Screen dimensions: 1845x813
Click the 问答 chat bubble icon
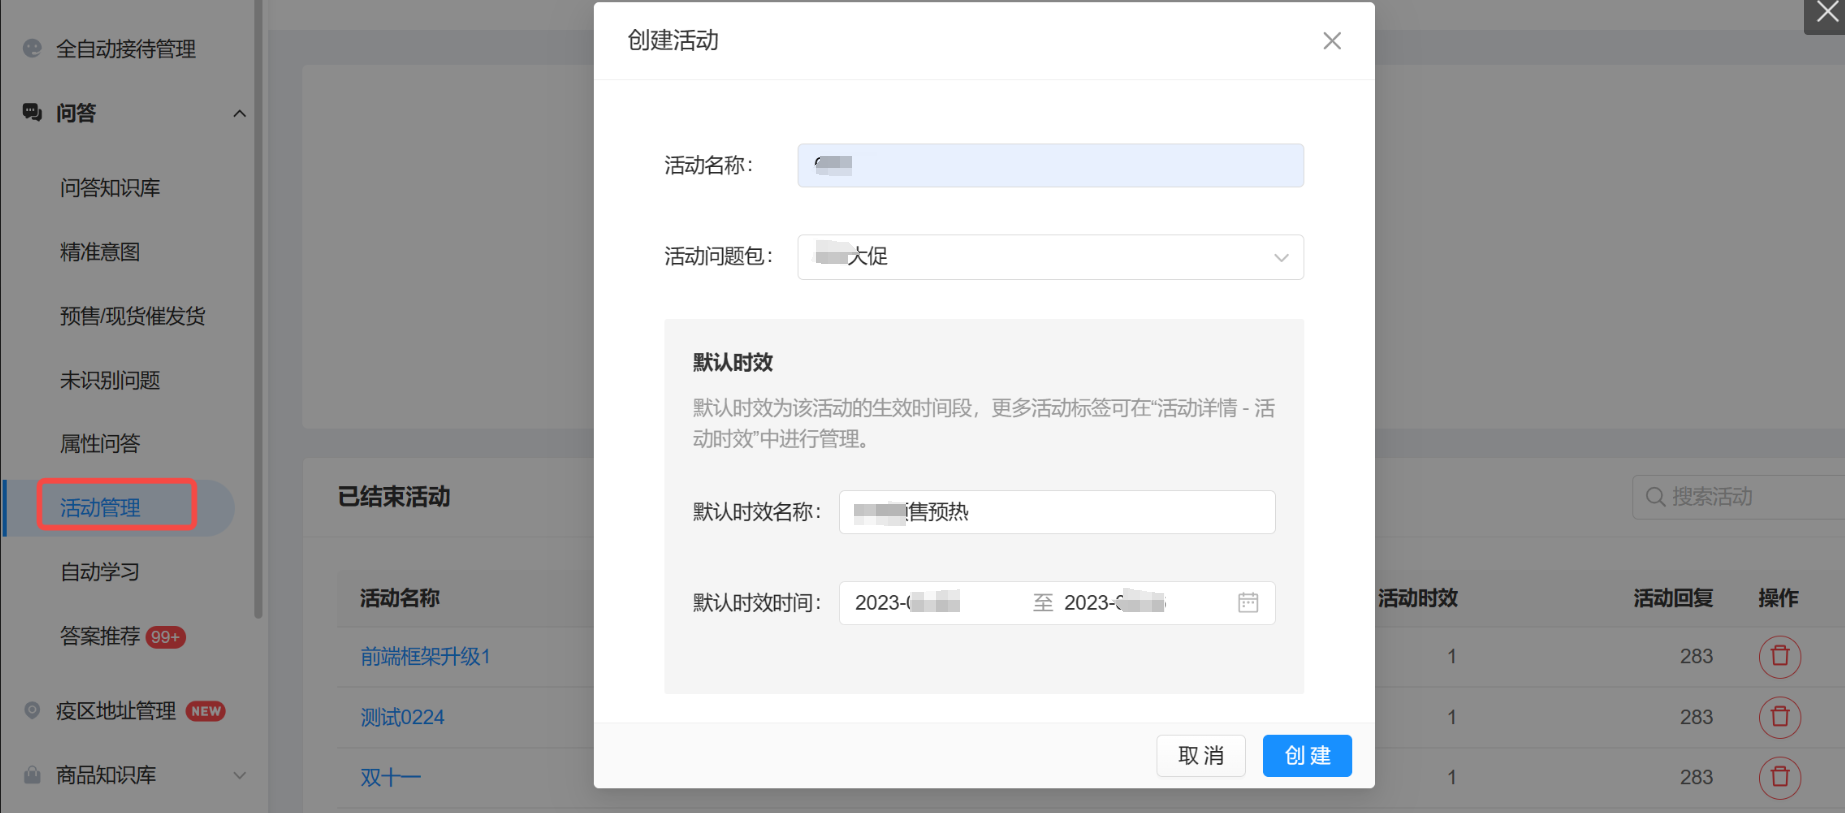point(32,112)
